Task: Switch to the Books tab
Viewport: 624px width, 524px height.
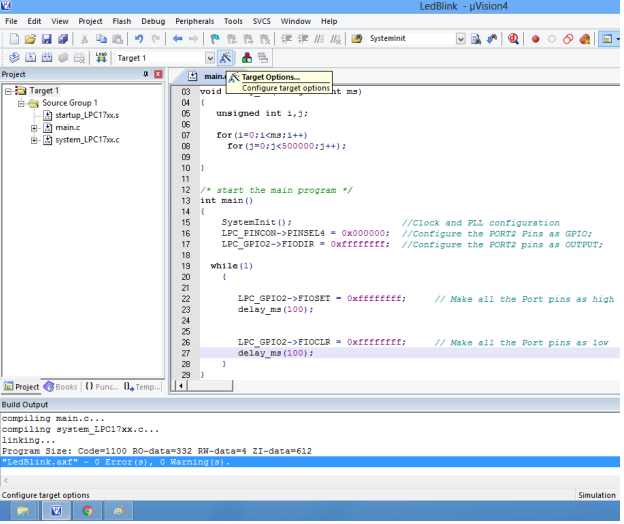Action: pyautogui.click(x=60, y=386)
